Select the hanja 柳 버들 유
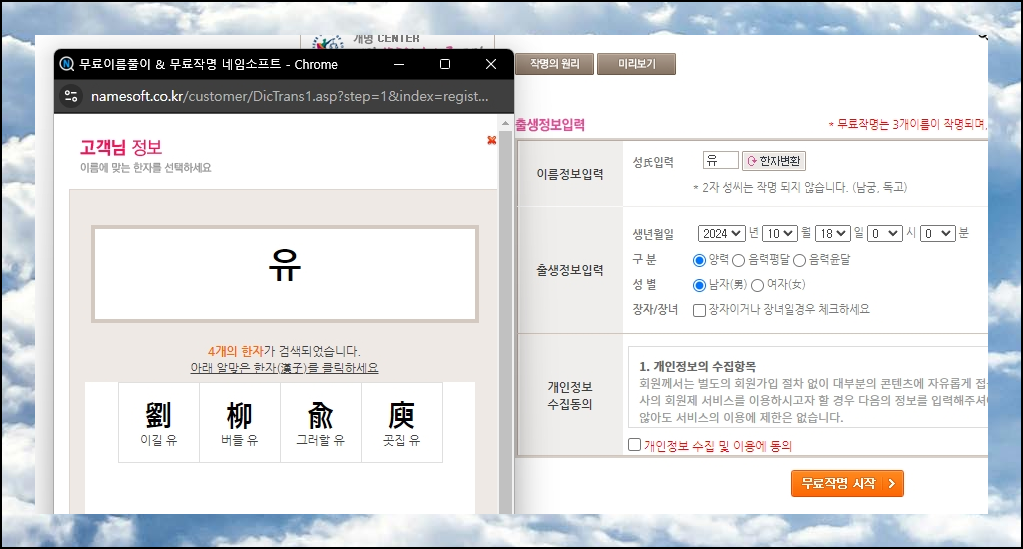The height and width of the screenshot is (549, 1023). pos(239,422)
